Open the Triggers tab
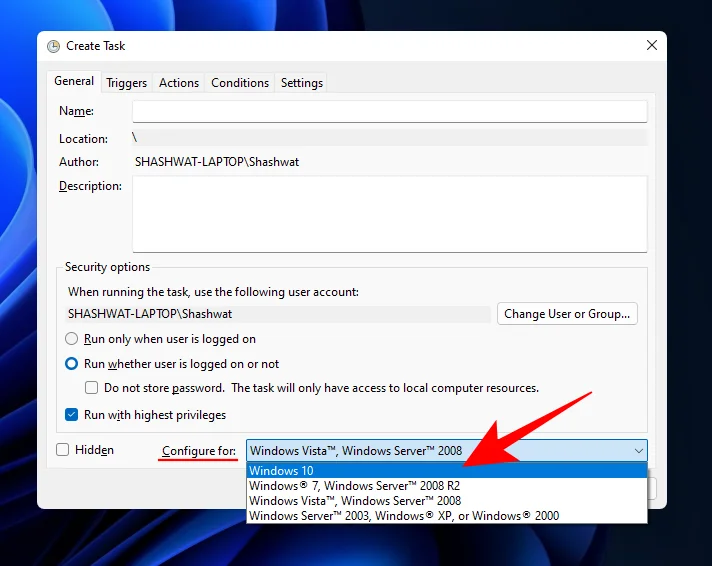Screen dimensions: 712x566 click(x=126, y=83)
